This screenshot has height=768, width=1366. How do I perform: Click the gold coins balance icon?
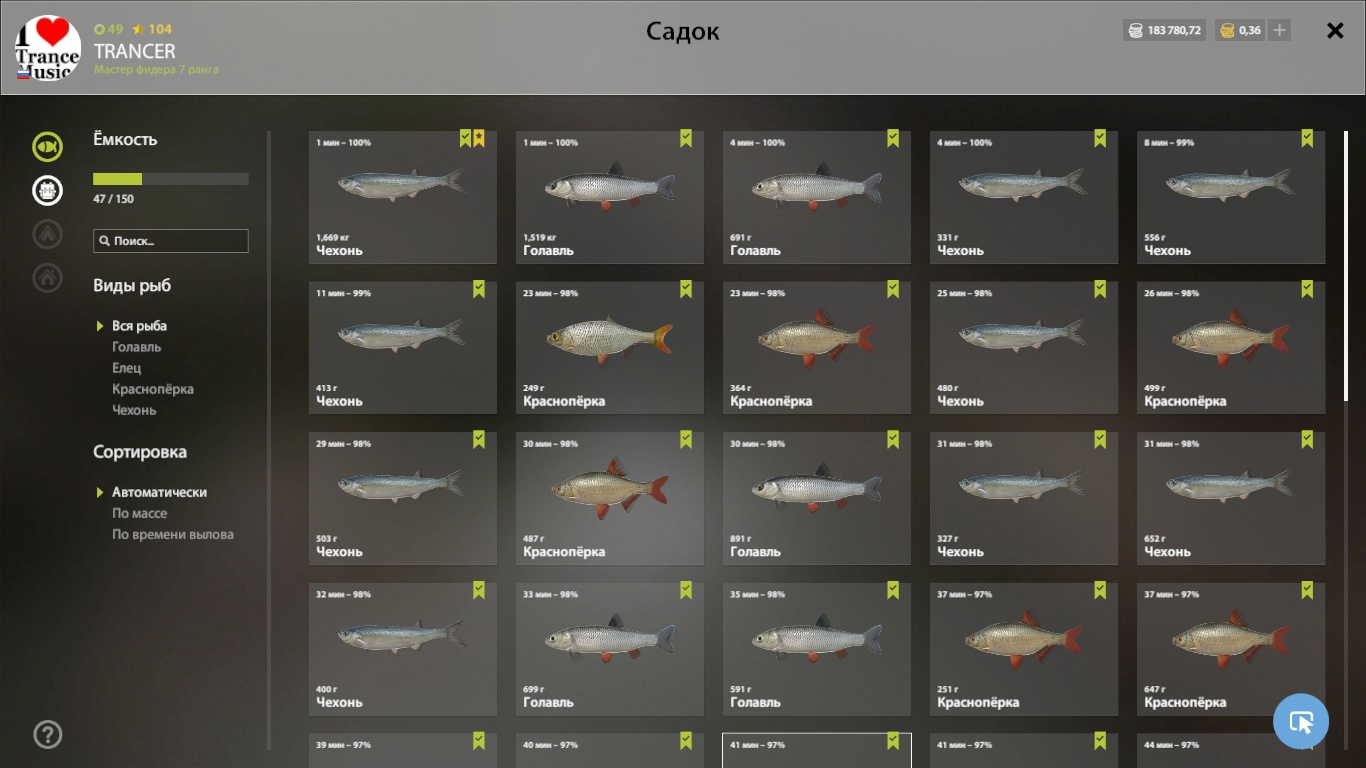click(x=1227, y=30)
